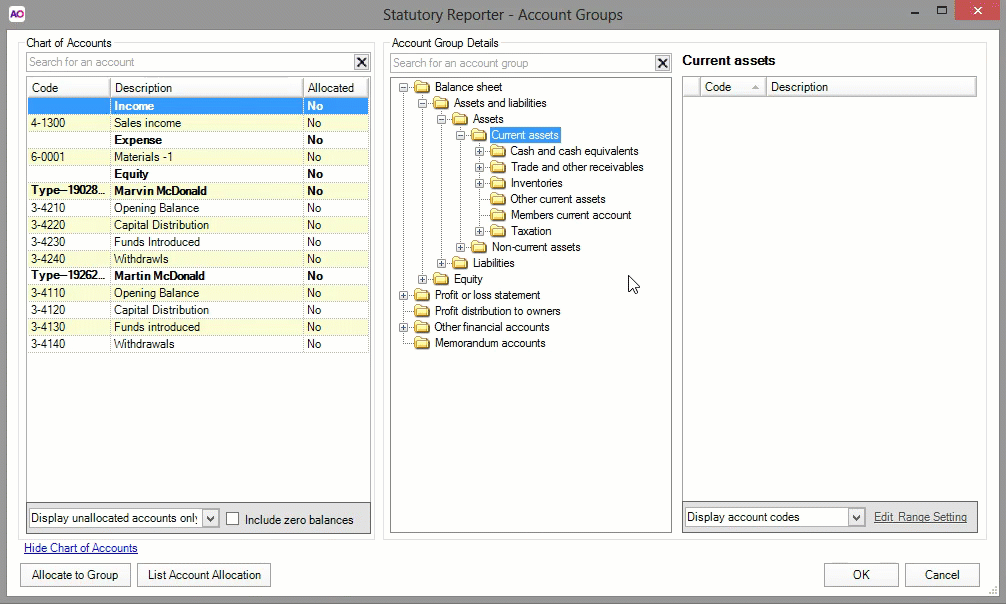Open the Display unallocated accounts dropdown

point(210,518)
